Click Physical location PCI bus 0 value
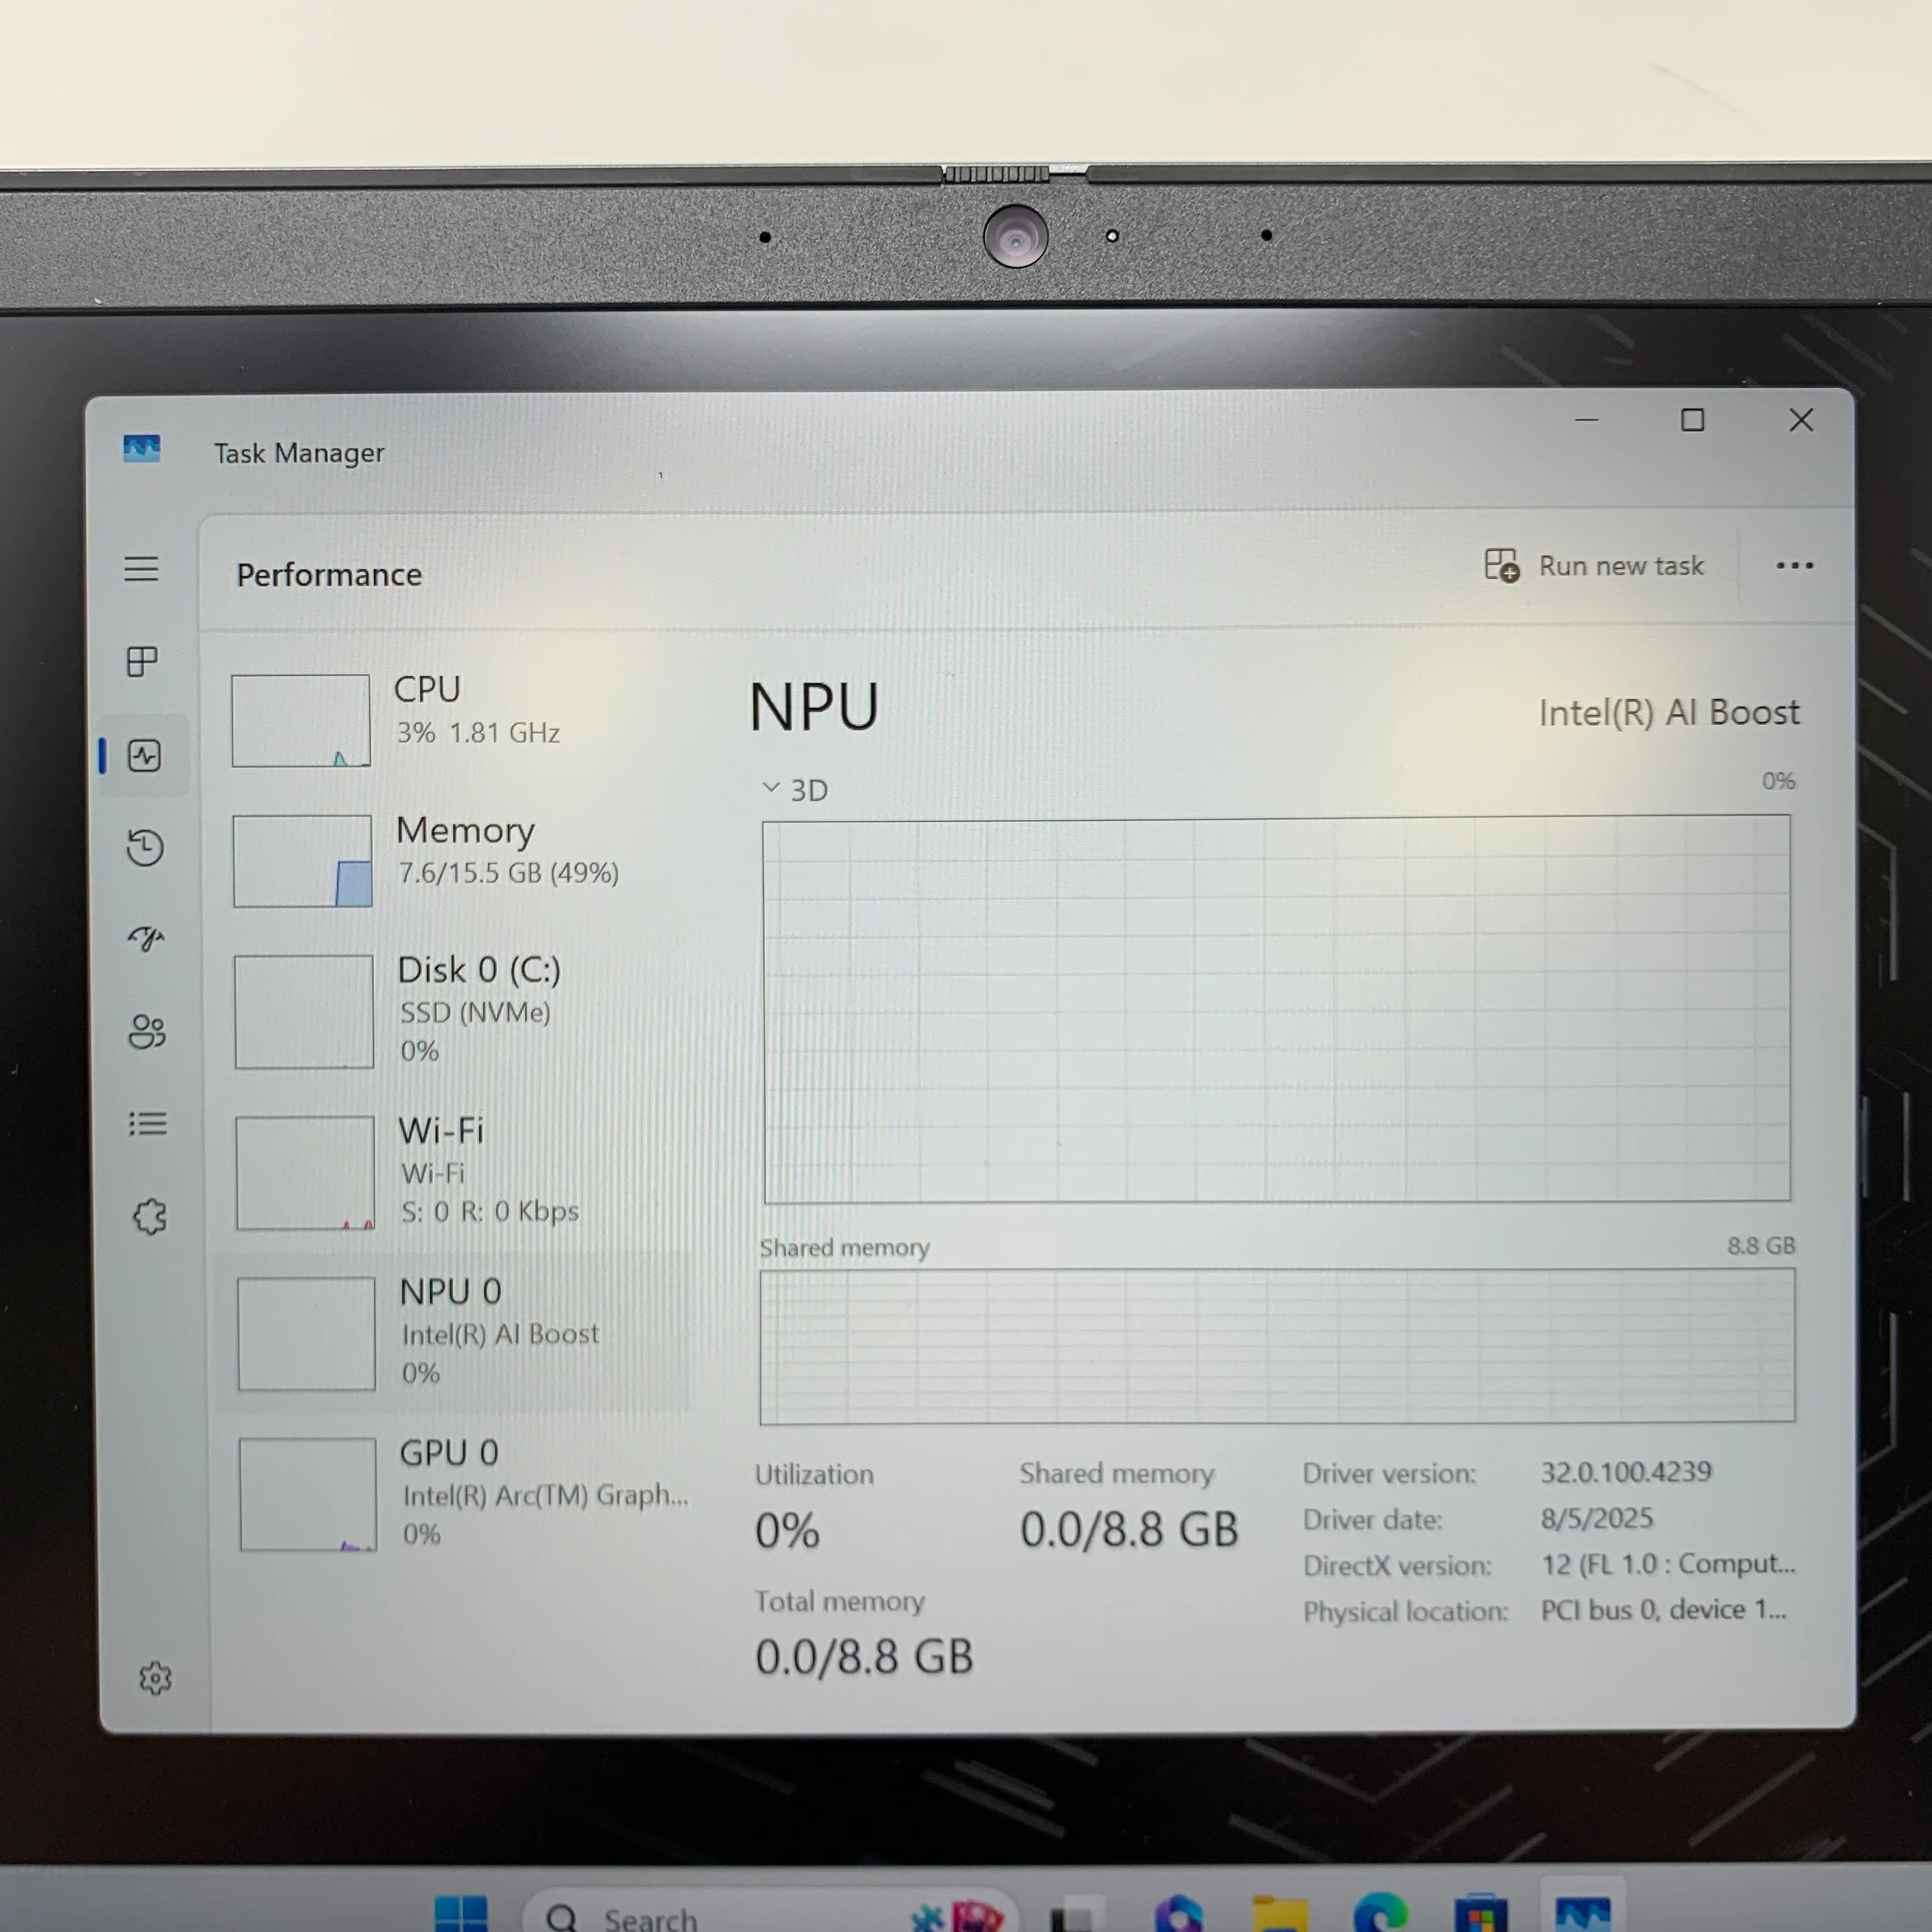The image size is (1932, 1932). click(1663, 1610)
